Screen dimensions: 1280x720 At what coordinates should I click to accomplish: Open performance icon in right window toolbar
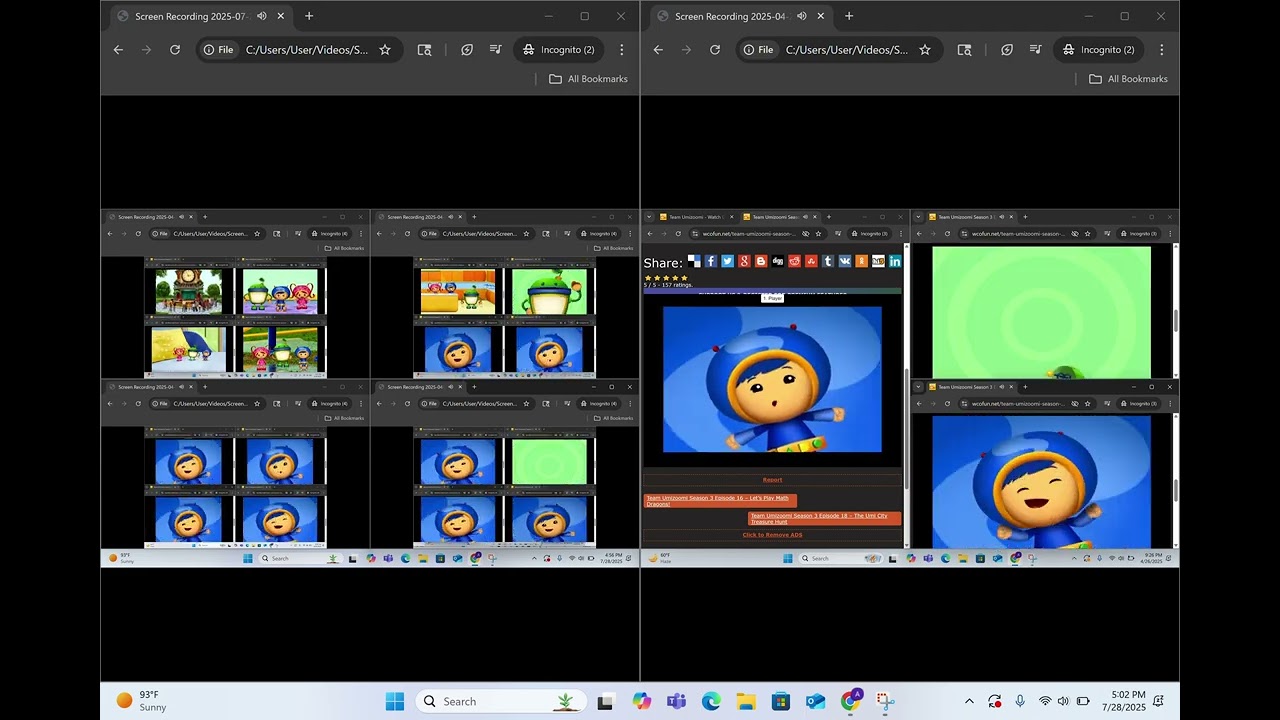pyautogui.click(x=1007, y=50)
